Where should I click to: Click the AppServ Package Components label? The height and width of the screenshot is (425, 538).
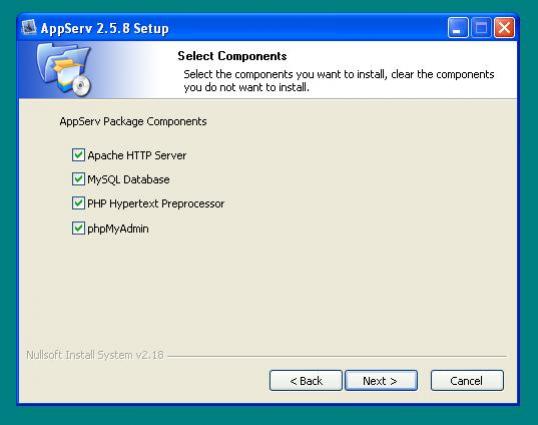(133, 121)
